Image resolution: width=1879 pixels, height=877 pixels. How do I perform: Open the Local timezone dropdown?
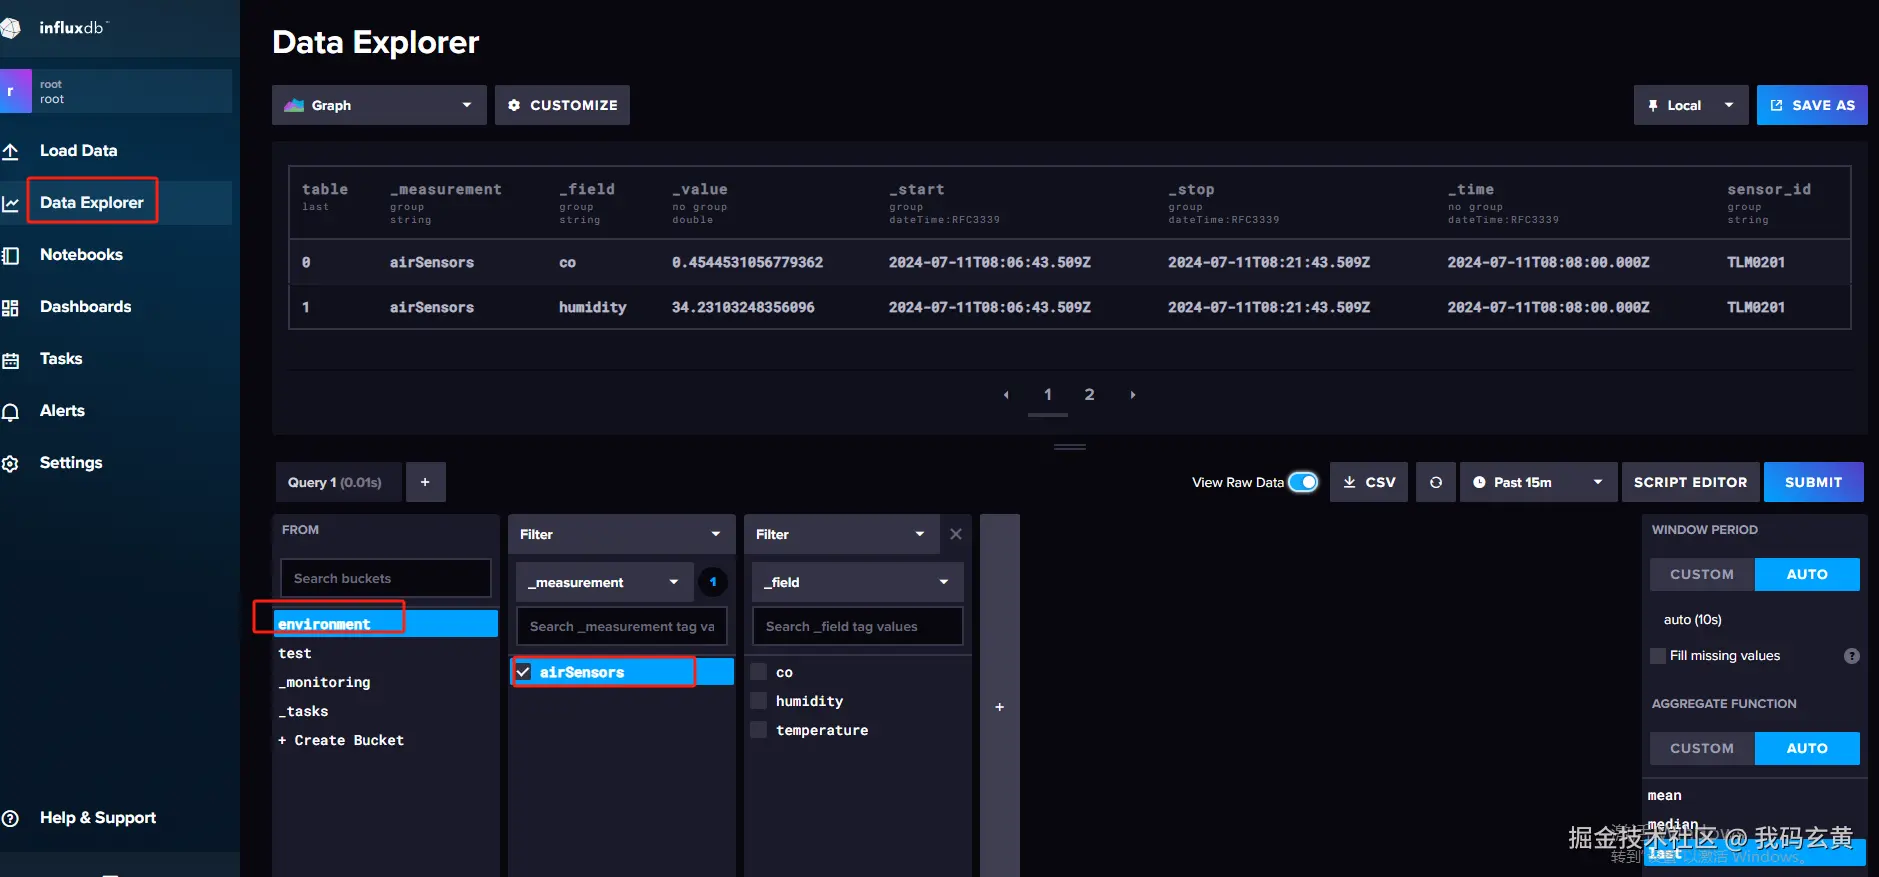pyautogui.click(x=1691, y=105)
